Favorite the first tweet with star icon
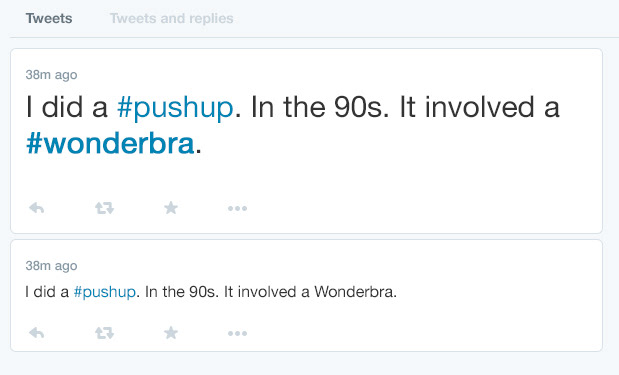Viewport: 619px width, 375px height. click(171, 208)
